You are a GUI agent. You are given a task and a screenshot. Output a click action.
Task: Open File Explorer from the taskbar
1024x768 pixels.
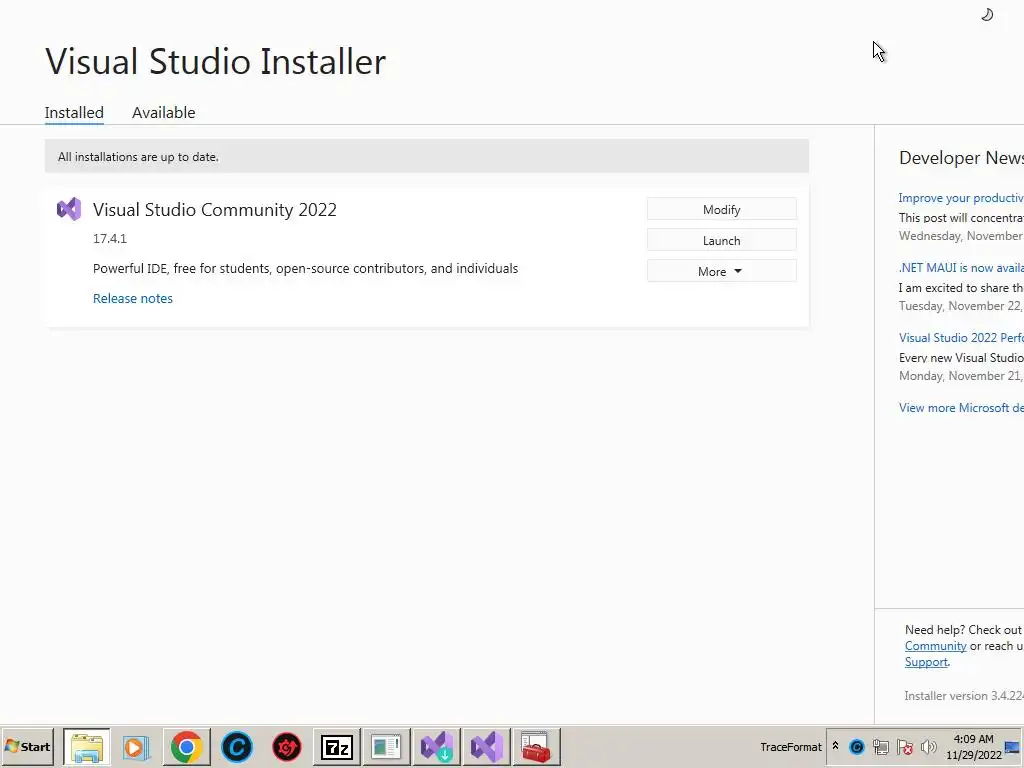click(x=87, y=746)
